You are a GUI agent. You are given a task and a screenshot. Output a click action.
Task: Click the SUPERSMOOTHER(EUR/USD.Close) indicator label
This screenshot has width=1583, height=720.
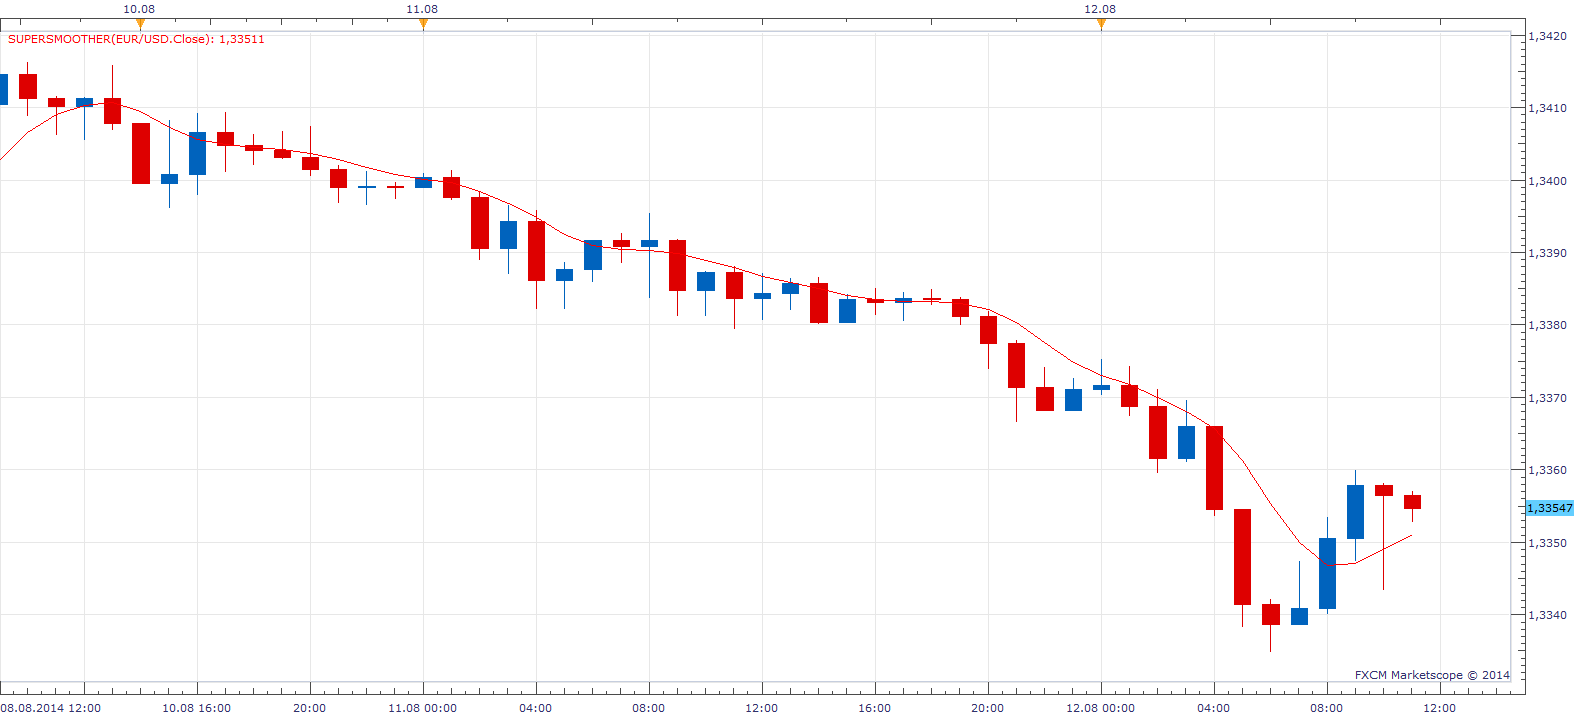click(x=136, y=39)
